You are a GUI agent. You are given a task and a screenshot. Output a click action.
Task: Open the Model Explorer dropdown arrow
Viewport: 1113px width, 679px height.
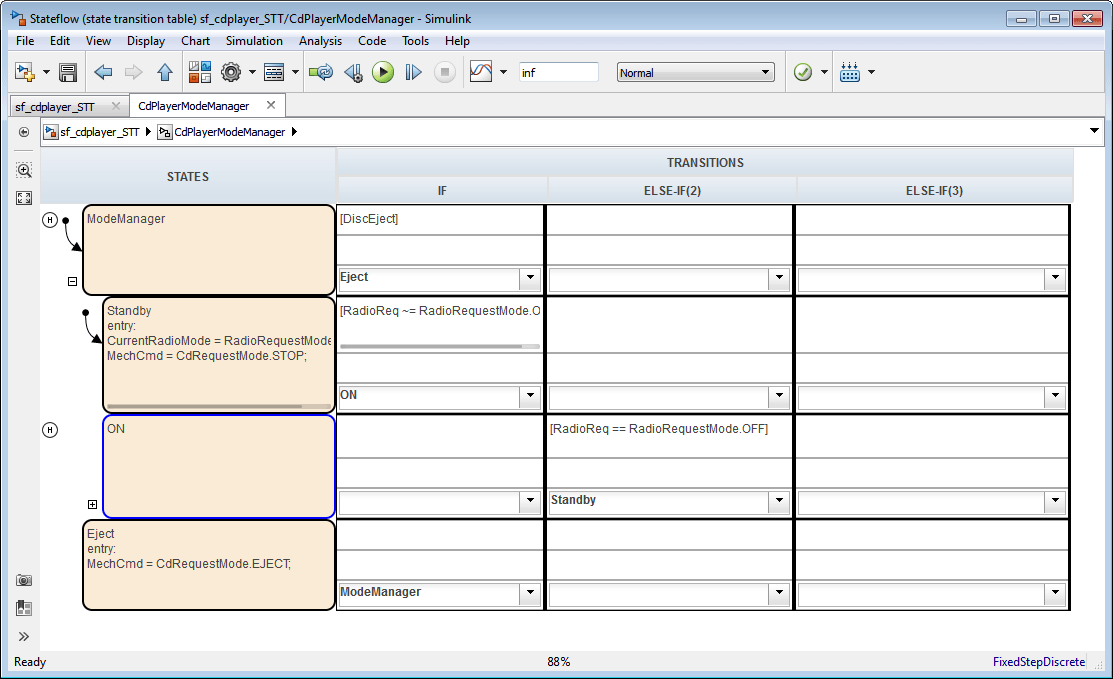[x=295, y=72]
